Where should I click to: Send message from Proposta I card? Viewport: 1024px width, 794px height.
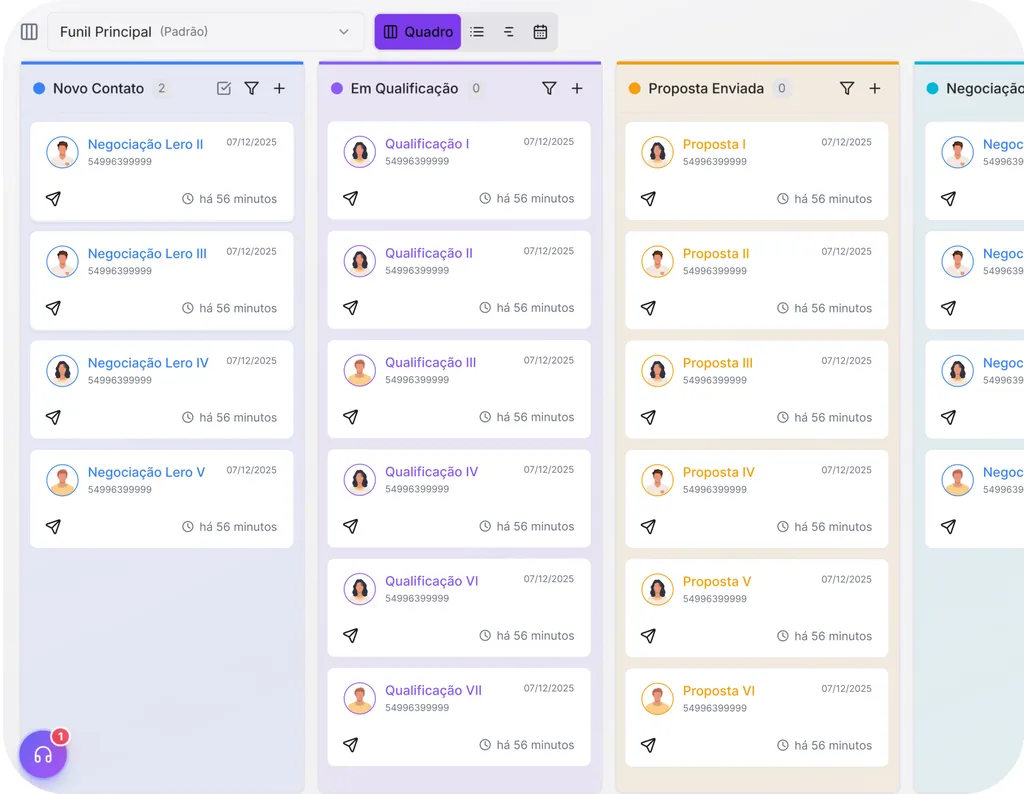(648, 198)
